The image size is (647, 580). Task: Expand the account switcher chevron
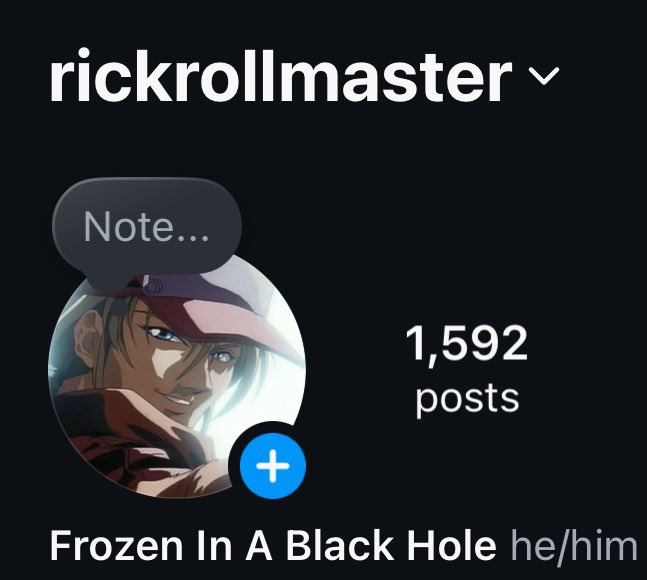coord(544,76)
